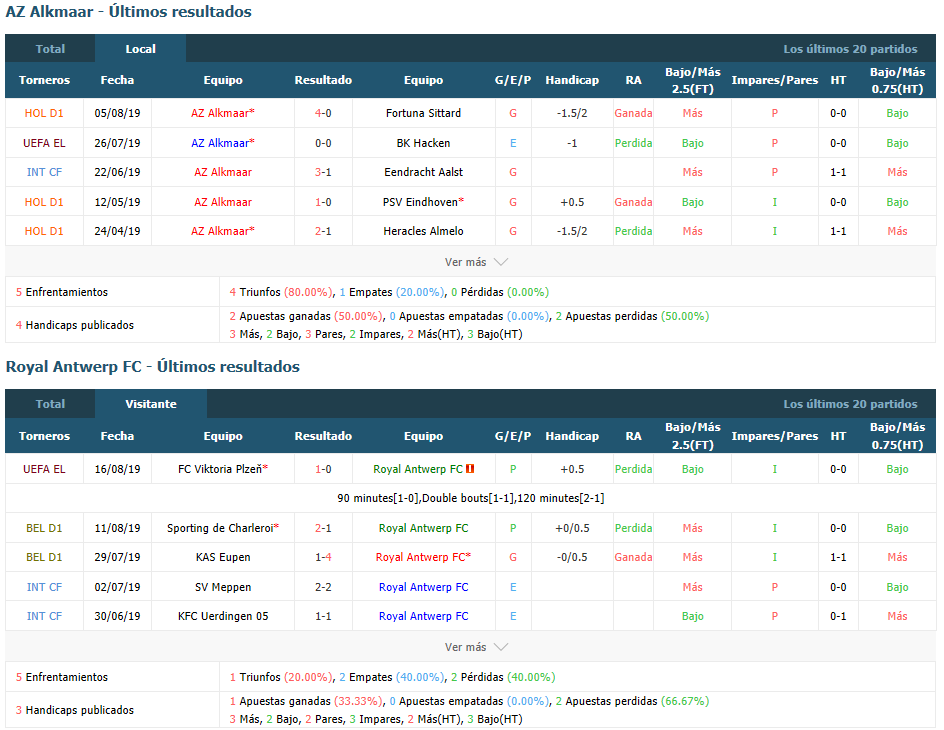Image resolution: width=944 pixels, height=730 pixels.
Task: Click 'Los últimos 20 partidos' in Royal Antwerp table
Action: [850, 404]
